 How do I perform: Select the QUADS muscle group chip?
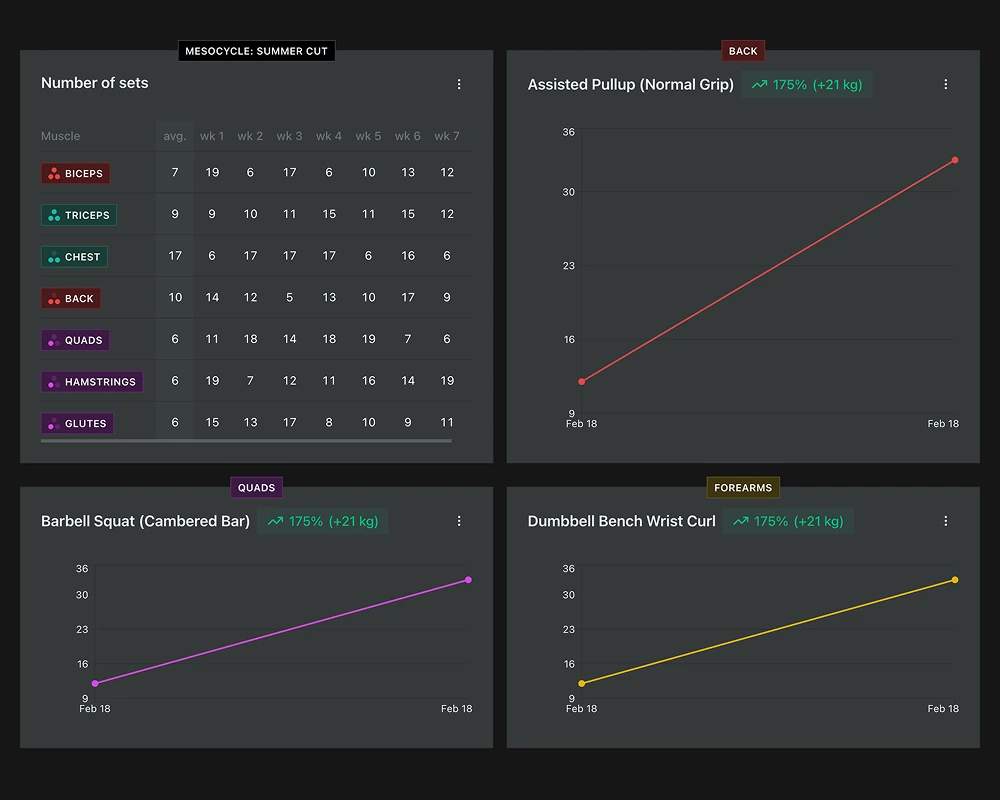pos(74,339)
